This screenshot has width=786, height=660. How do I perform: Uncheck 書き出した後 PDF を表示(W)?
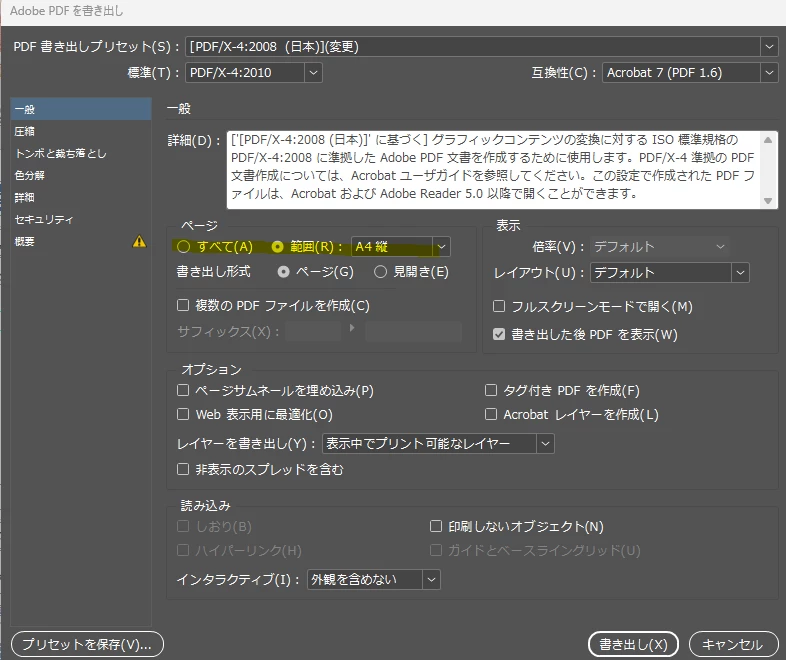[499, 334]
